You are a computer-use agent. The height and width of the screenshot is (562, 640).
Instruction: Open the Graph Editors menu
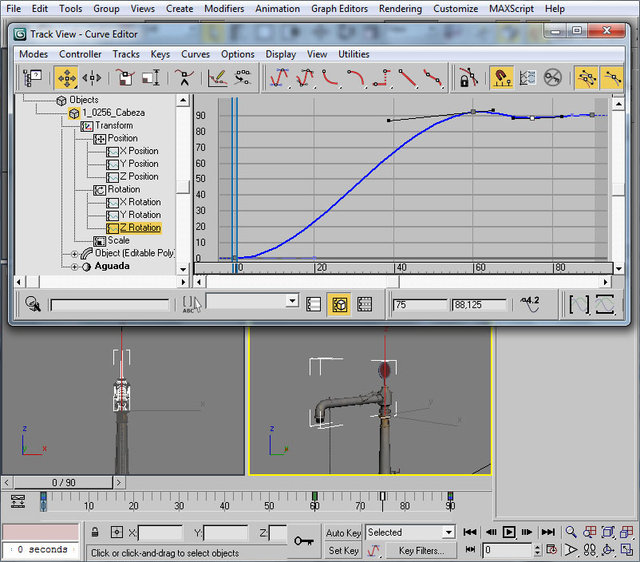coord(338,8)
